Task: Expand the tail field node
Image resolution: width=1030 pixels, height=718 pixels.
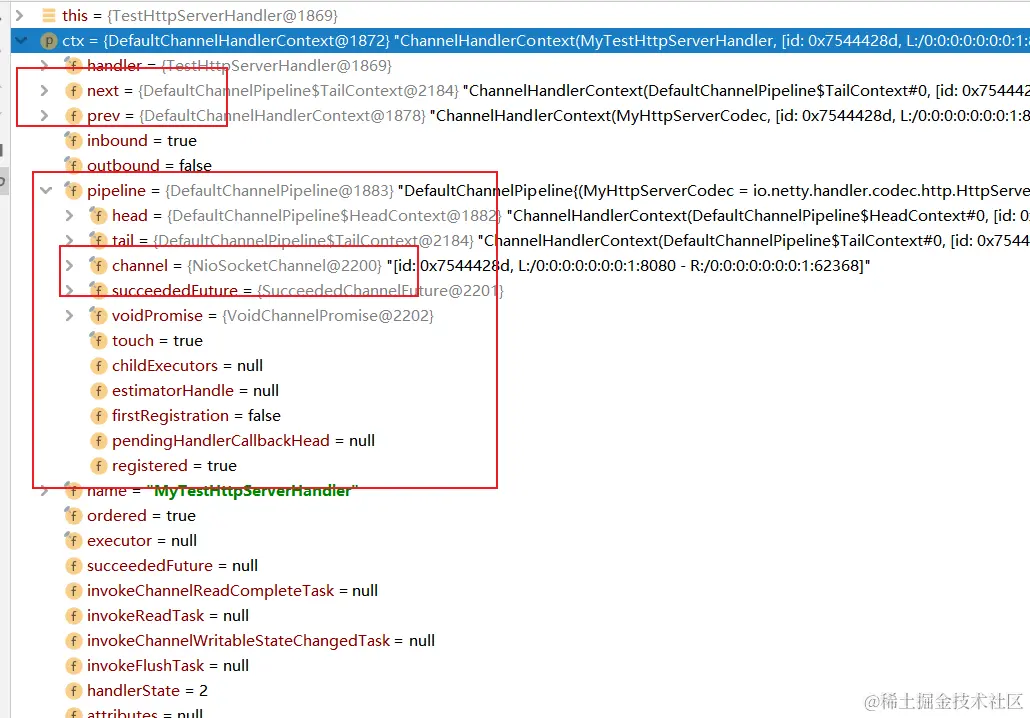Action: [69, 240]
